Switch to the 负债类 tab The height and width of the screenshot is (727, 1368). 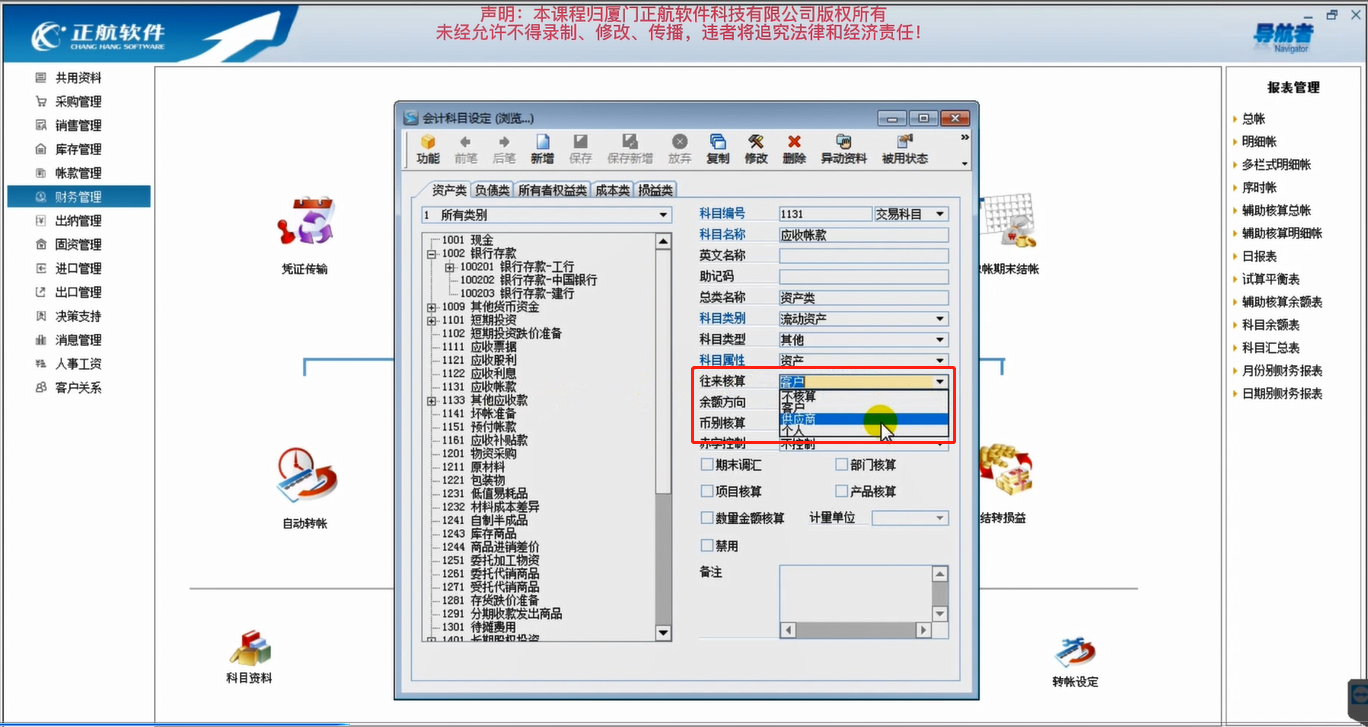click(x=492, y=190)
